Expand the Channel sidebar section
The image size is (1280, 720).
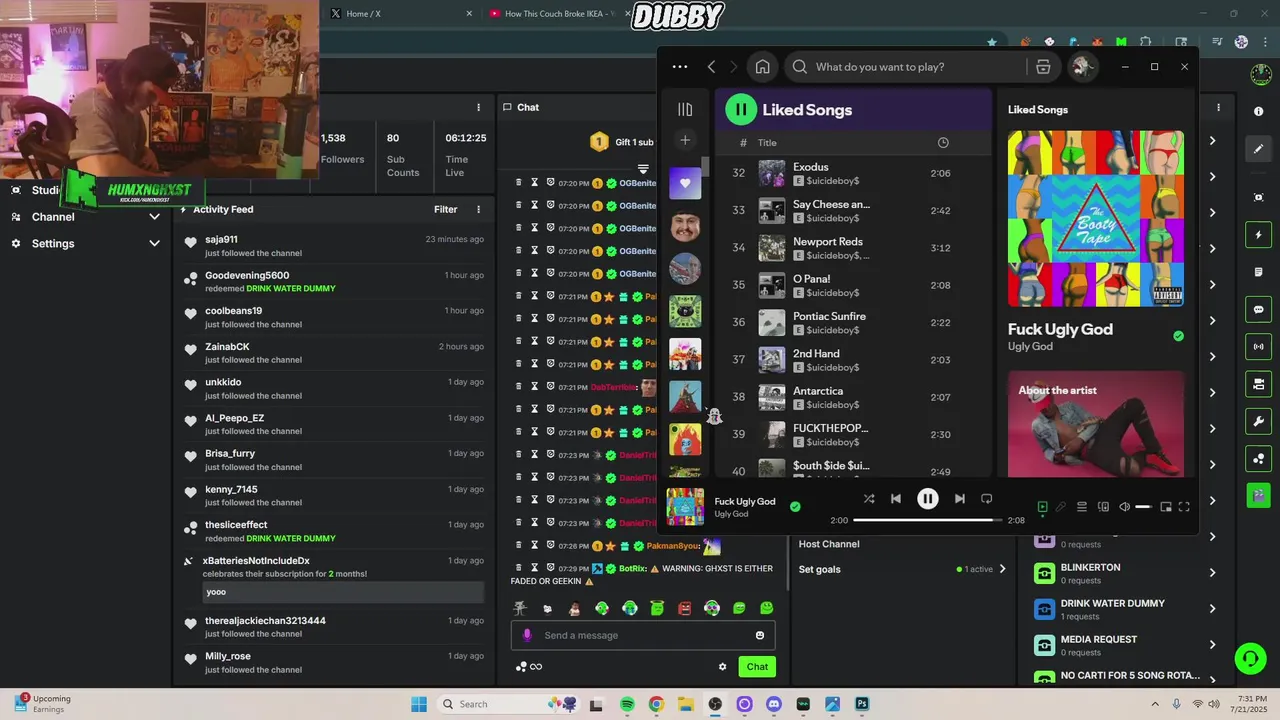(x=154, y=217)
